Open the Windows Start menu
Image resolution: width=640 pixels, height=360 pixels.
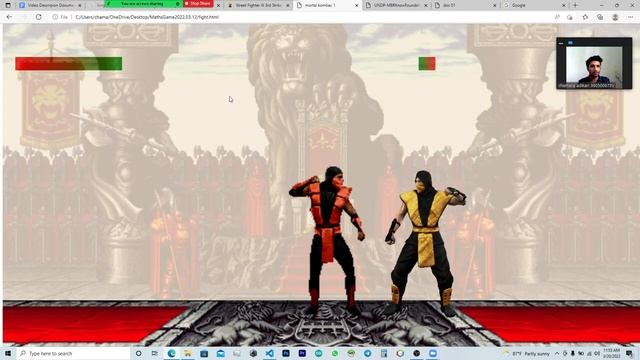point(8,353)
